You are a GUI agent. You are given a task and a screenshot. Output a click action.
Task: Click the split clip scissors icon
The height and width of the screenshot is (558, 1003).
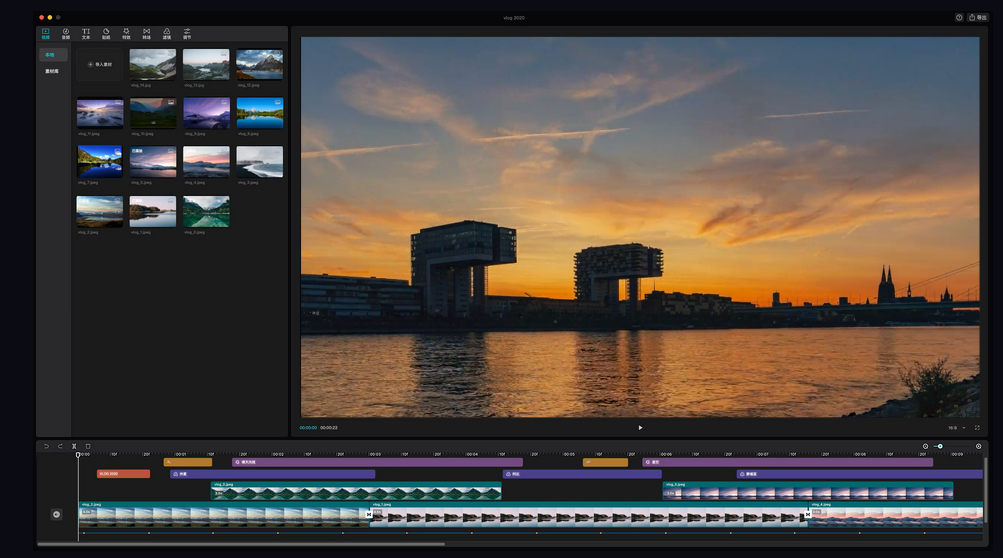click(74, 446)
